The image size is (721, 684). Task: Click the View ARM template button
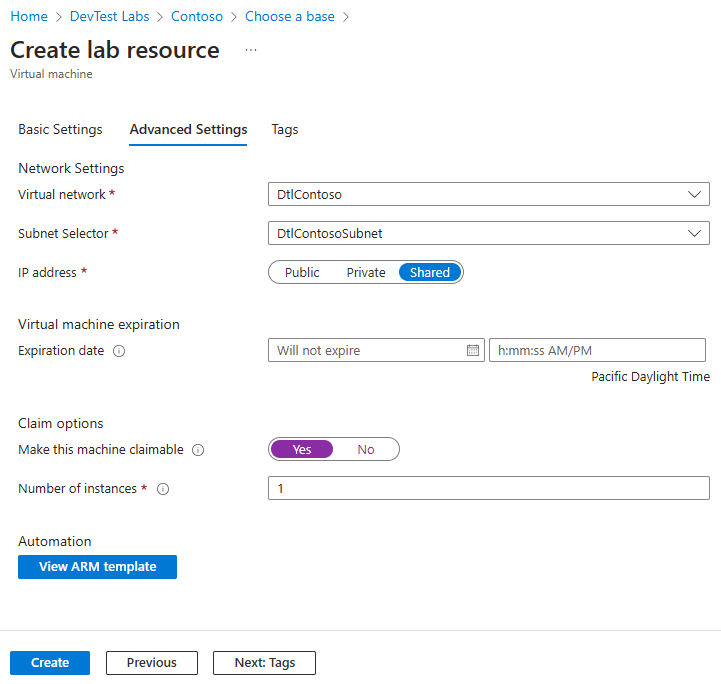tap(97, 567)
